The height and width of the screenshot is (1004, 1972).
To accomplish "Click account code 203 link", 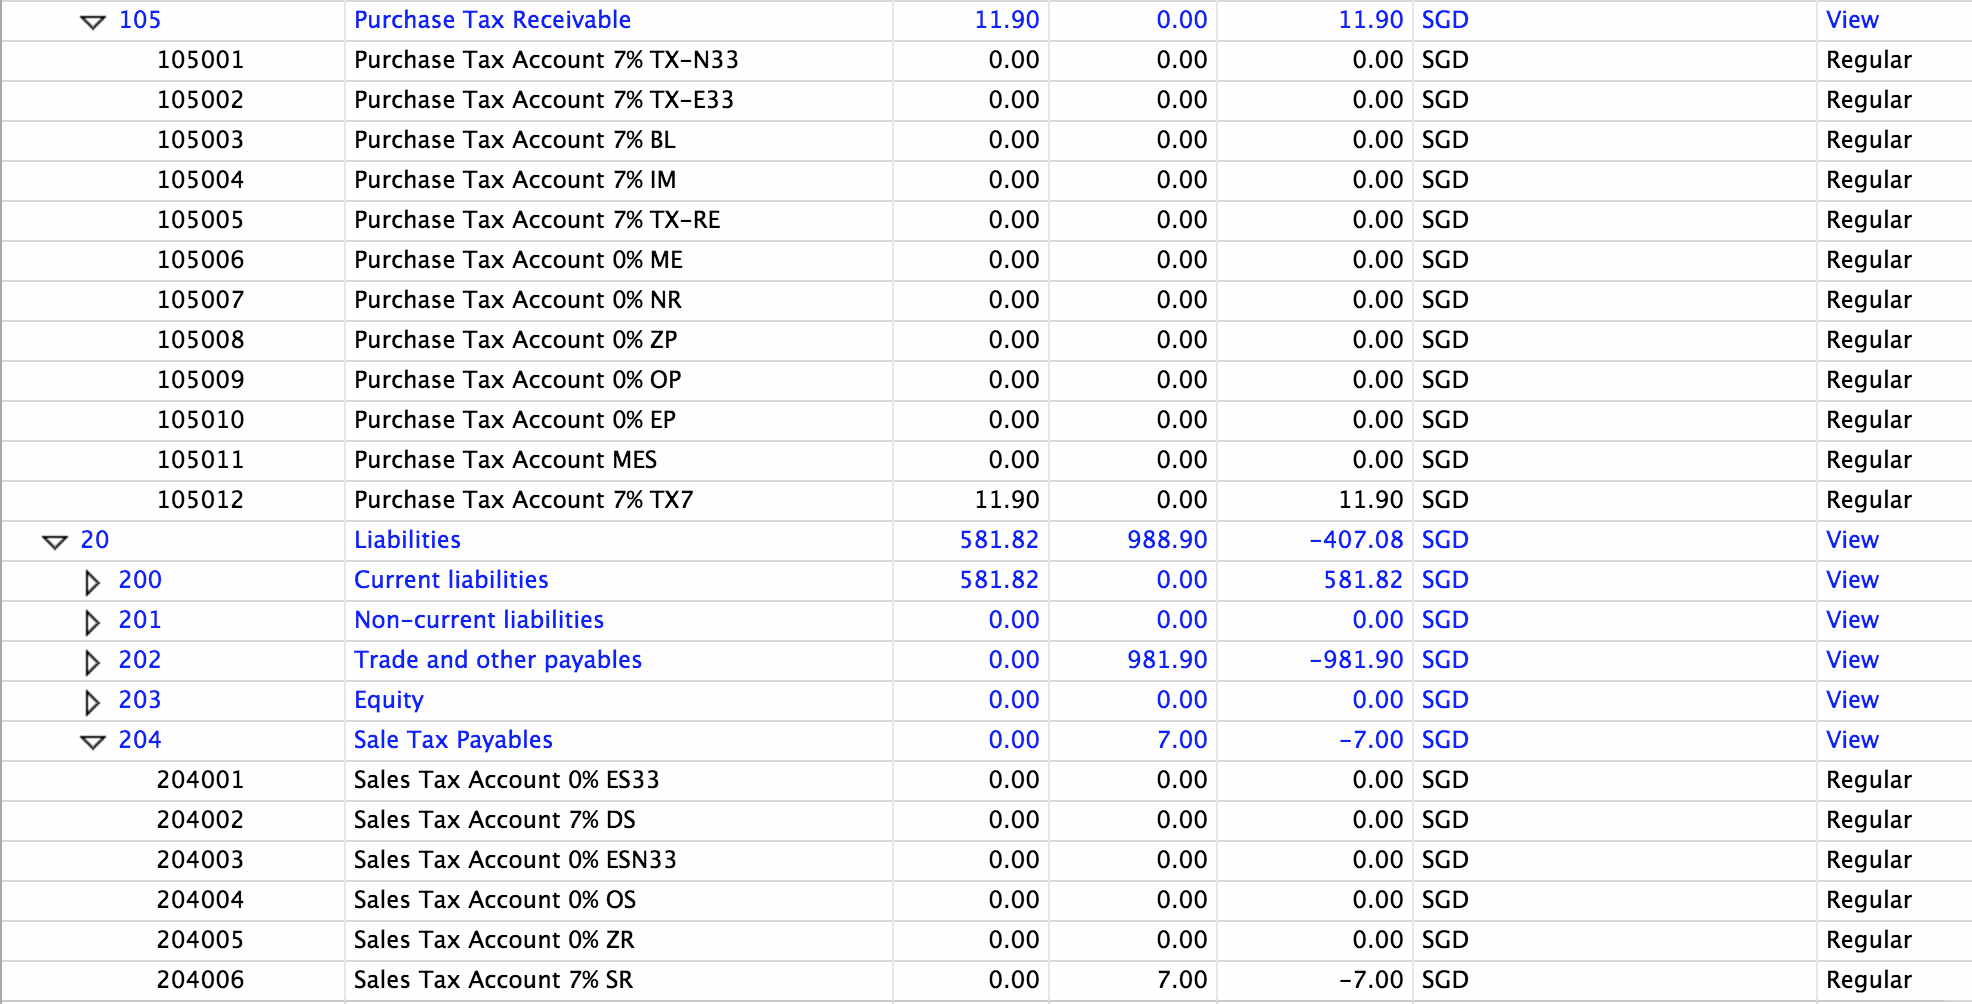I will pyautogui.click(x=140, y=700).
